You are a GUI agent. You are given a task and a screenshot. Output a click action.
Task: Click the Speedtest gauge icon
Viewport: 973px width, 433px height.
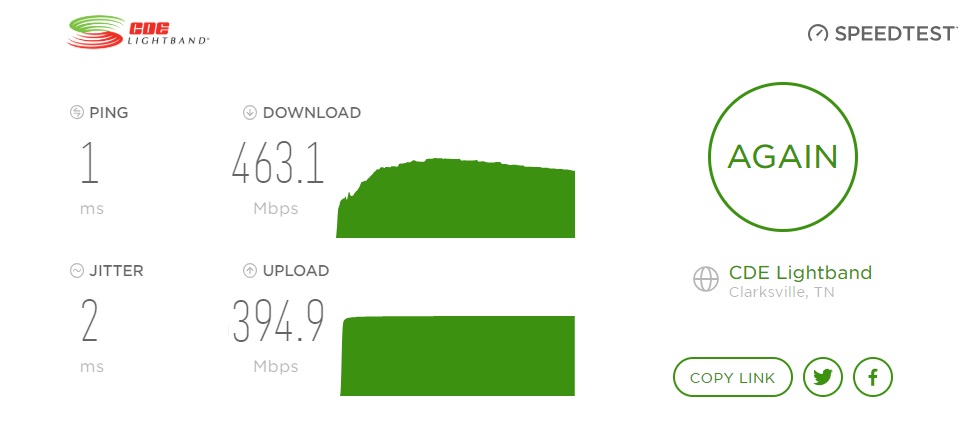(818, 33)
